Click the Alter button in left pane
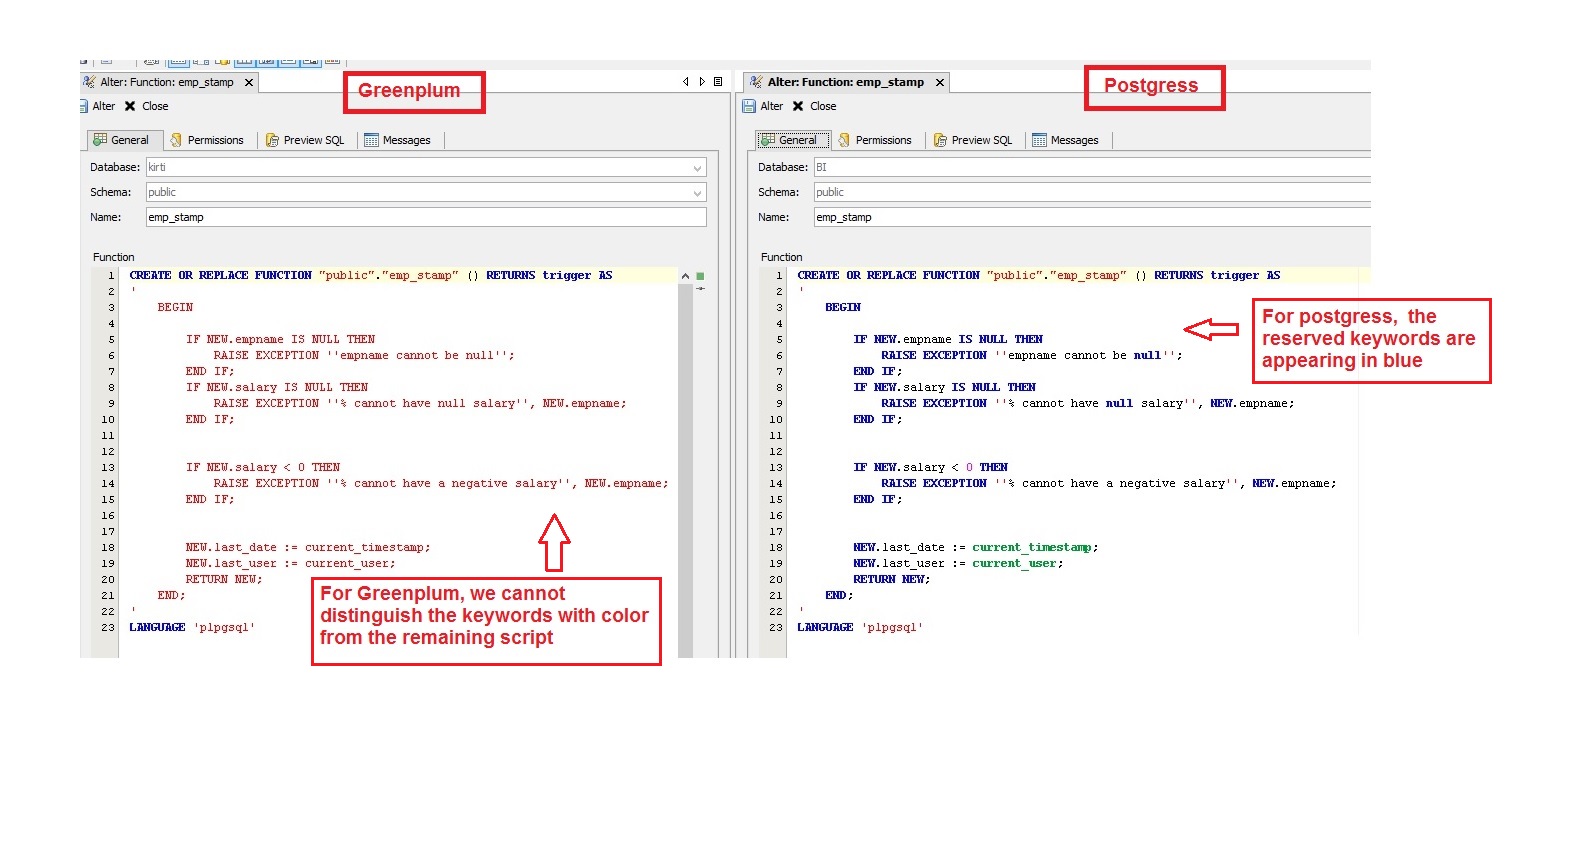The width and height of the screenshot is (1592, 860). click(97, 106)
